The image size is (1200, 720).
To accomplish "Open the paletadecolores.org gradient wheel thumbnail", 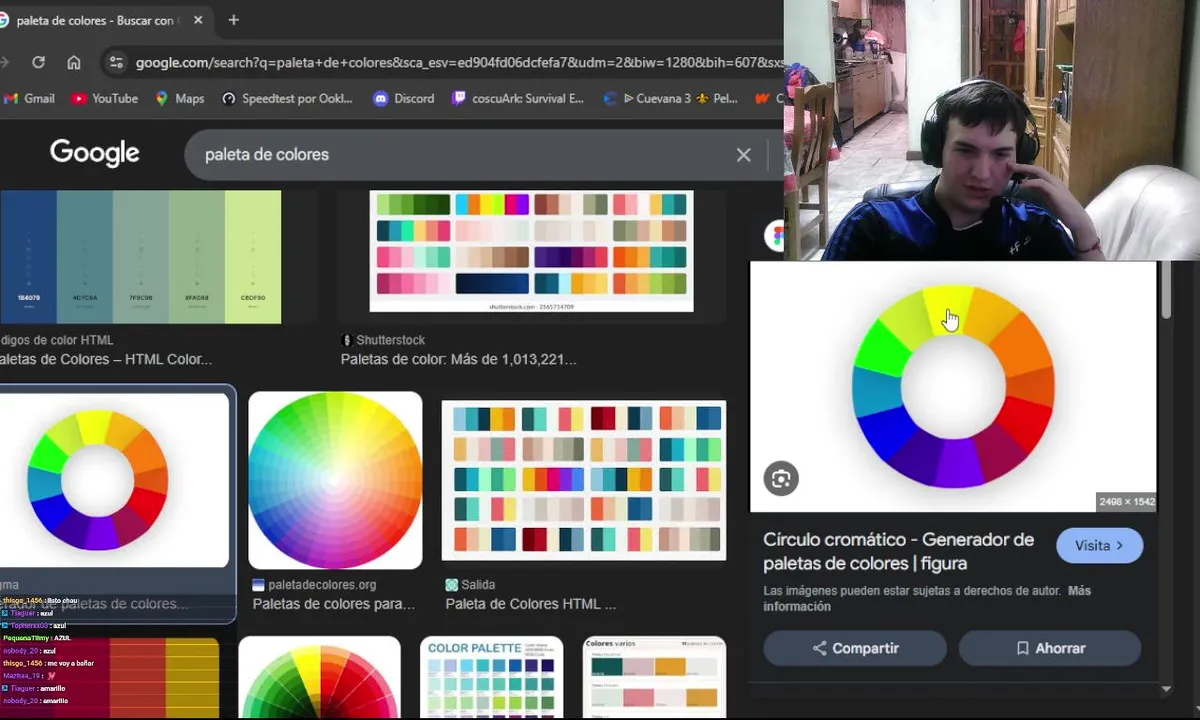I will point(335,480).
